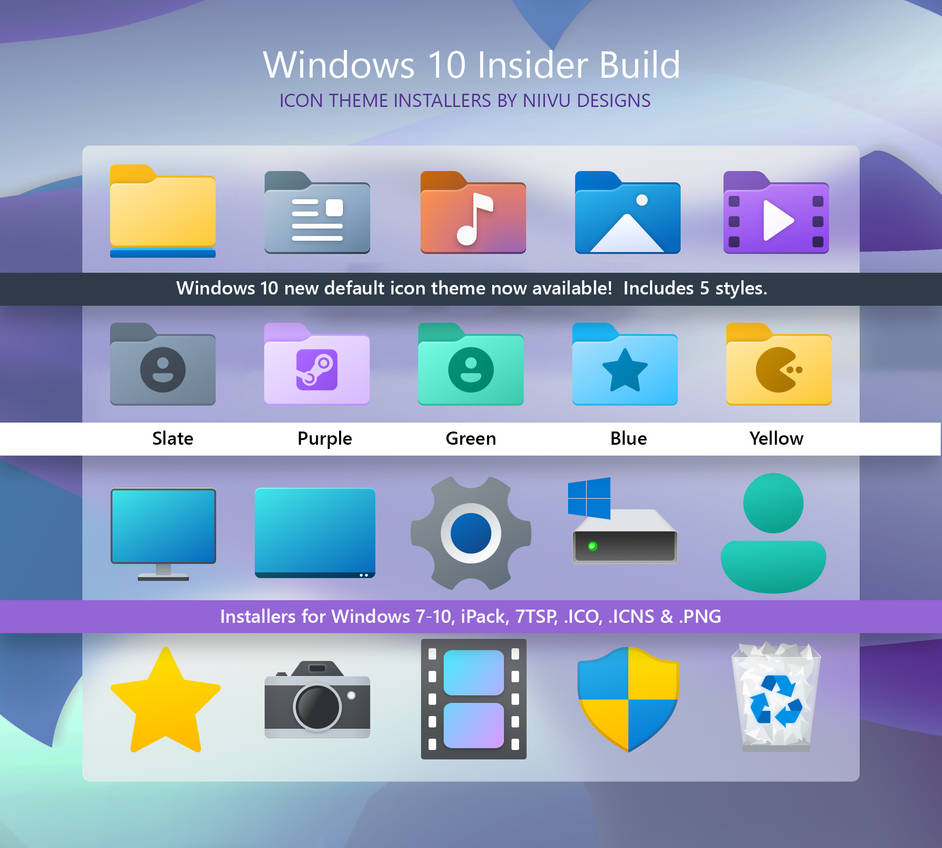Viewport: 942px width, 848px height.
Task: Click the Slate style label
Action: tap(172, 438)
